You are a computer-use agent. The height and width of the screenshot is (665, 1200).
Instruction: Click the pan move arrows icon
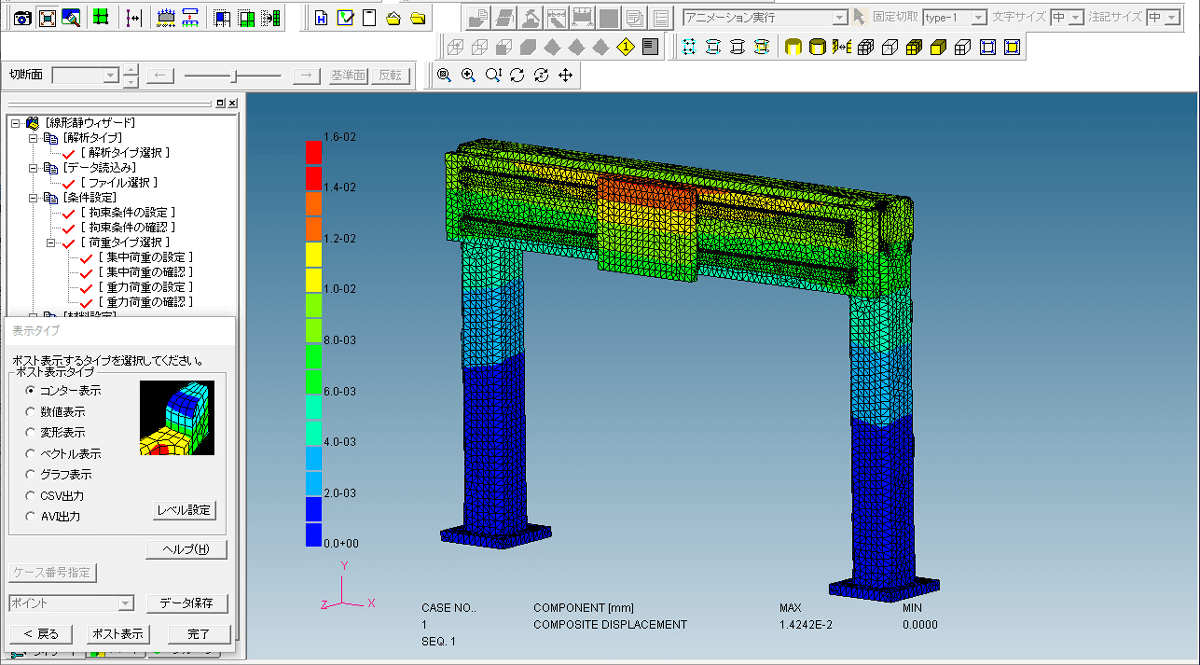[565, 75]
